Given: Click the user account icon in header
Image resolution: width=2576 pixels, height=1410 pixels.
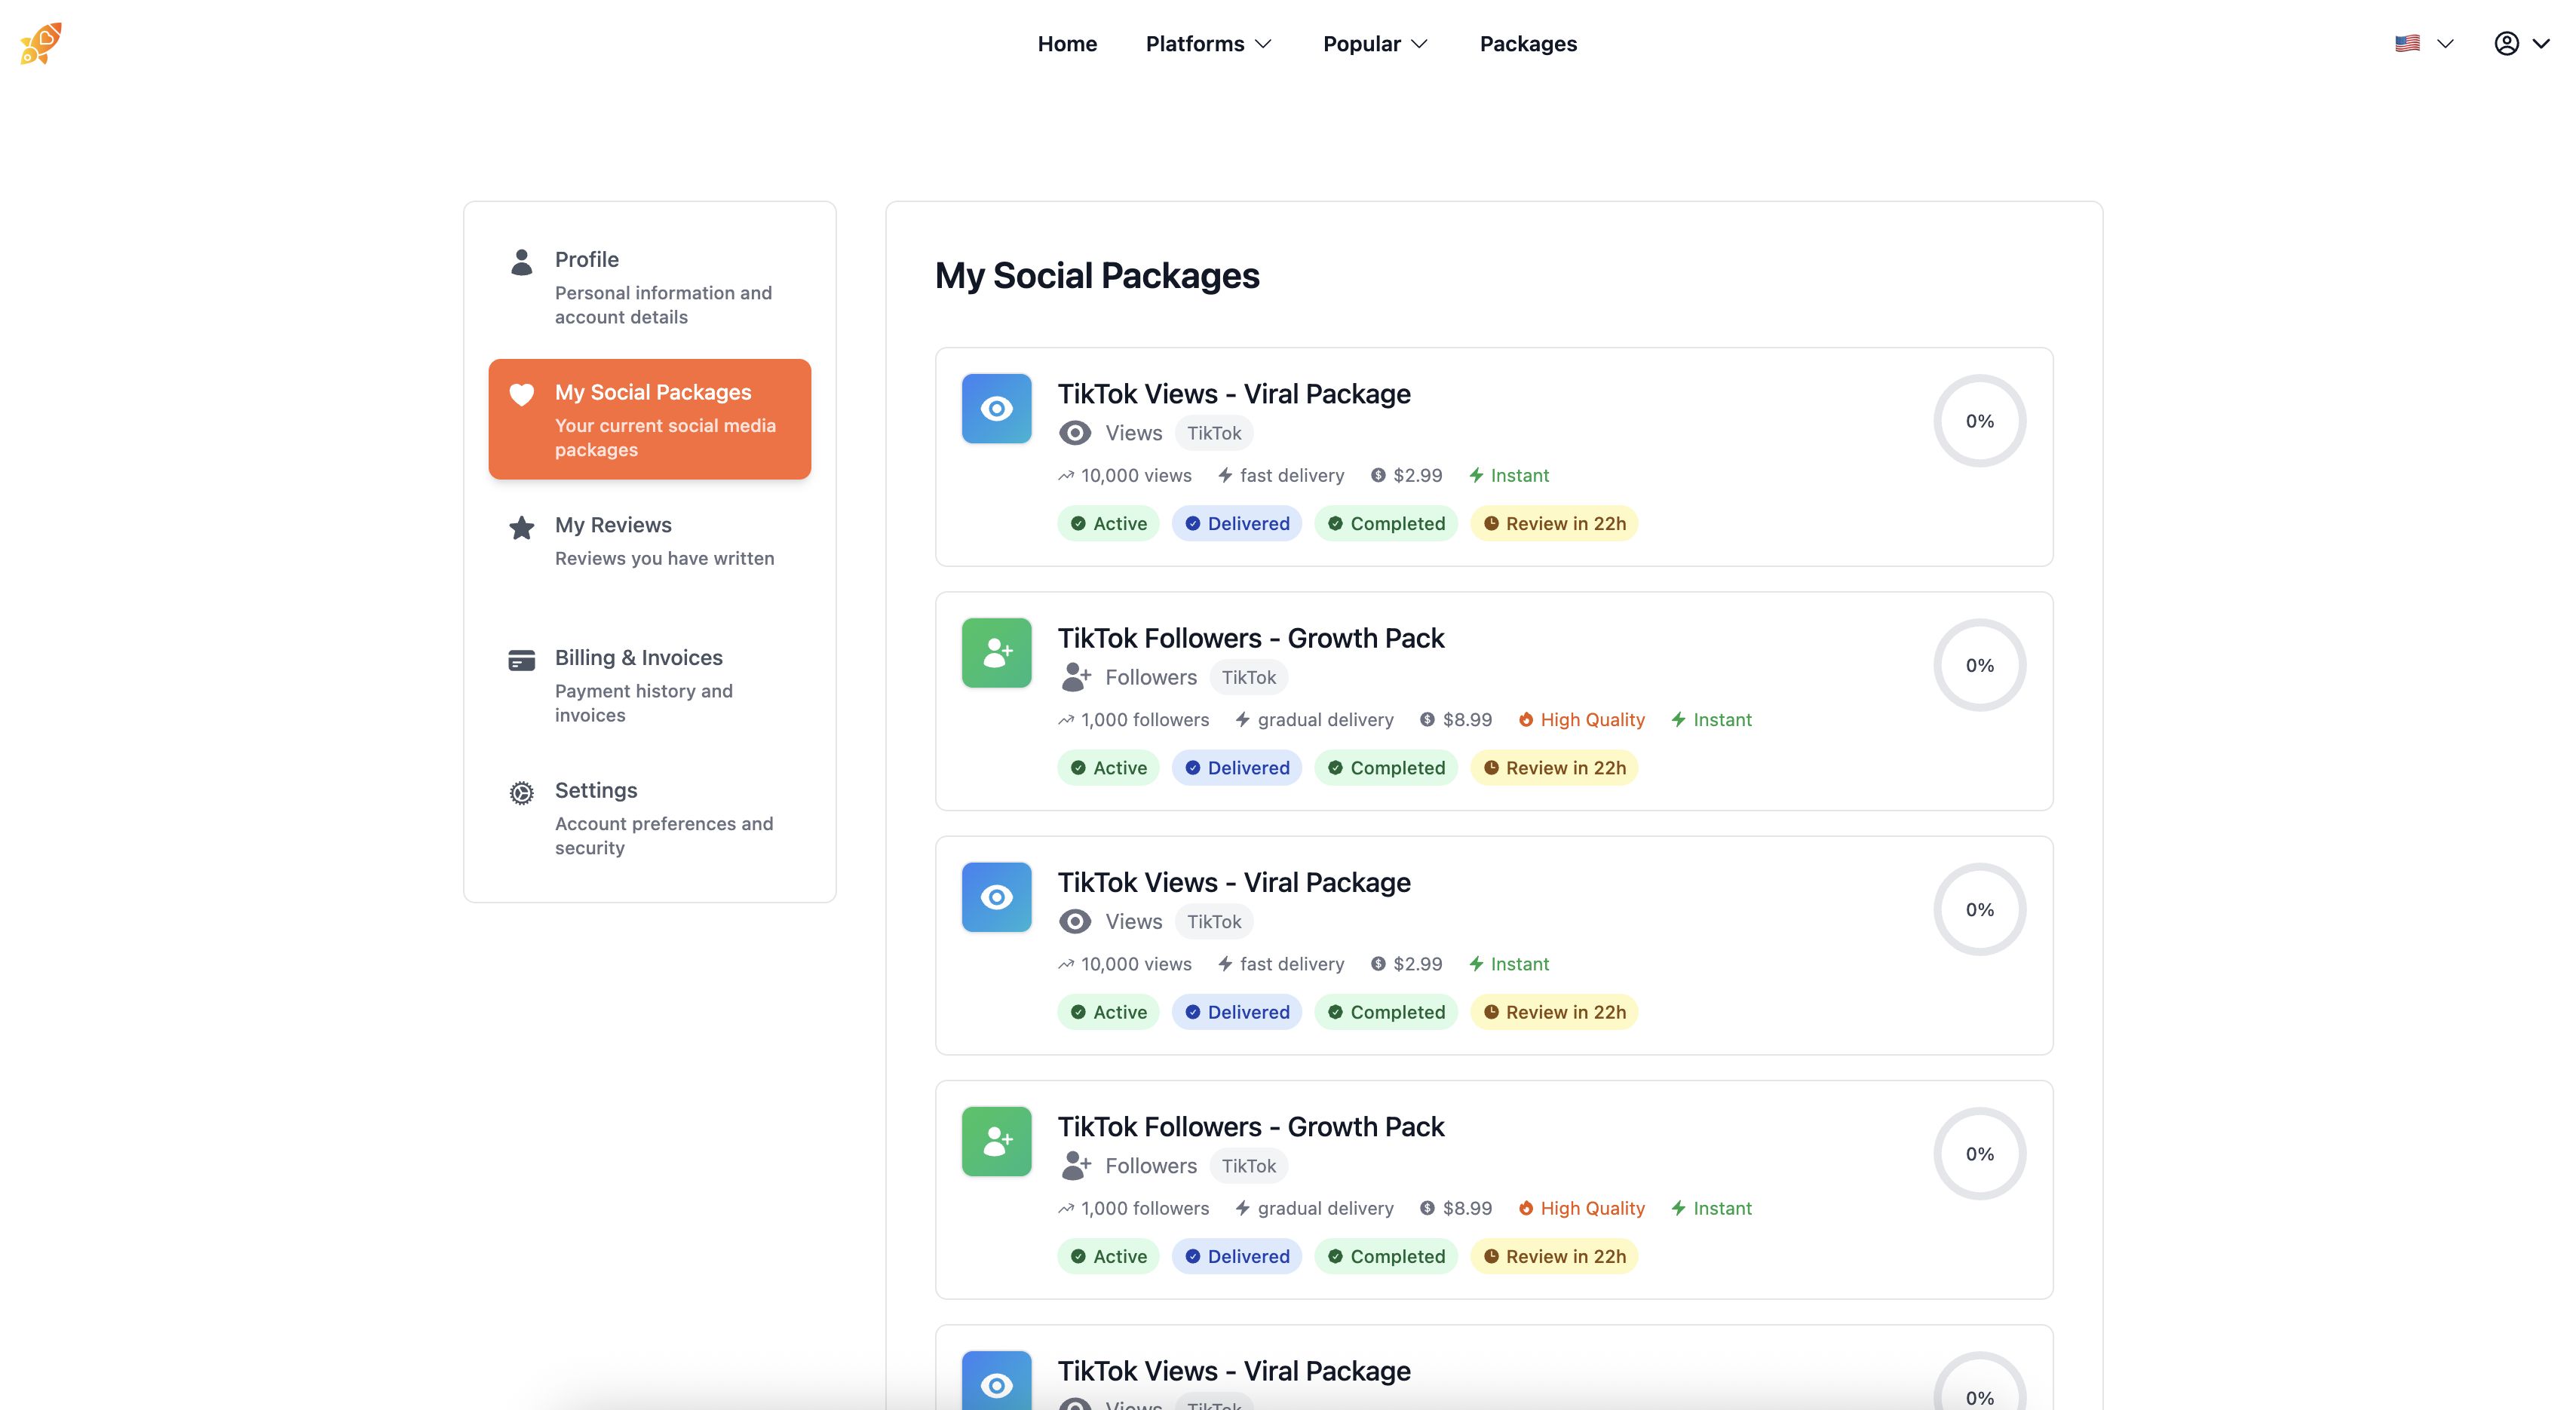Looking at the screenshot, I should pyautogui.click(x=2506, y=43).
